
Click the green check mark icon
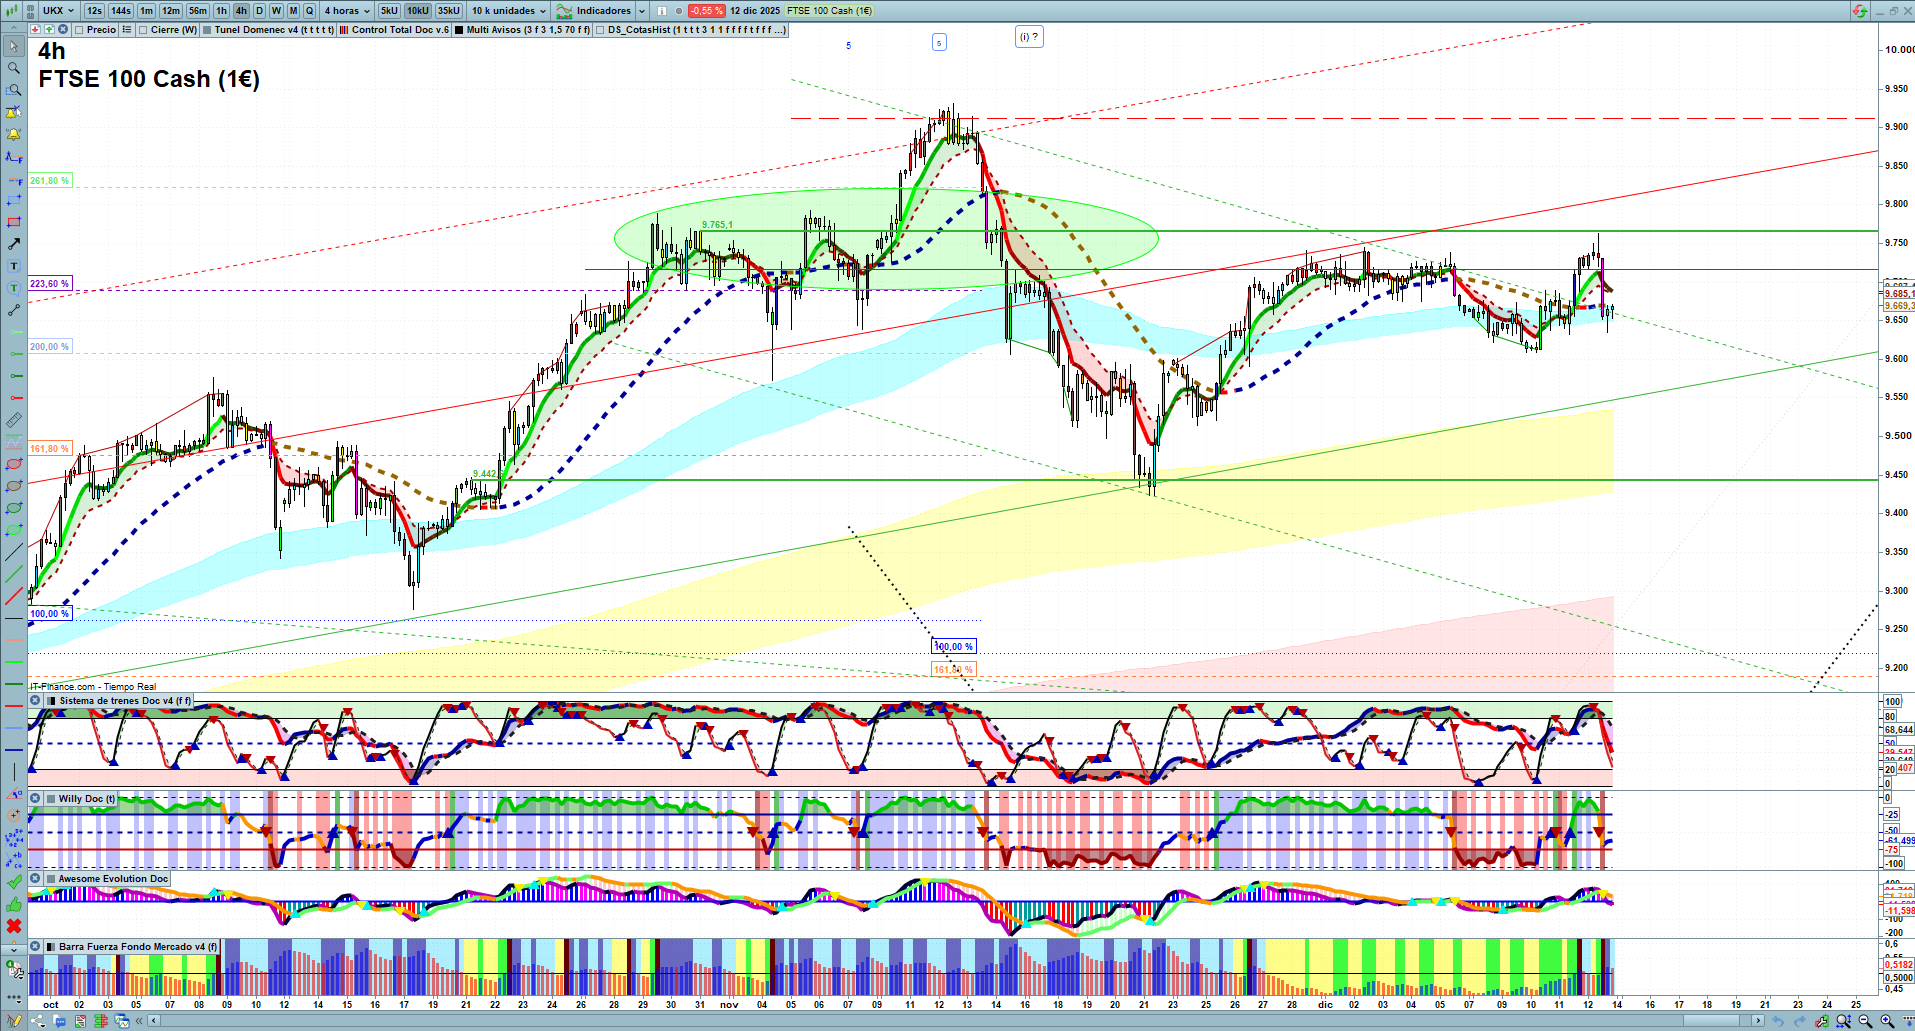[14, 882]
